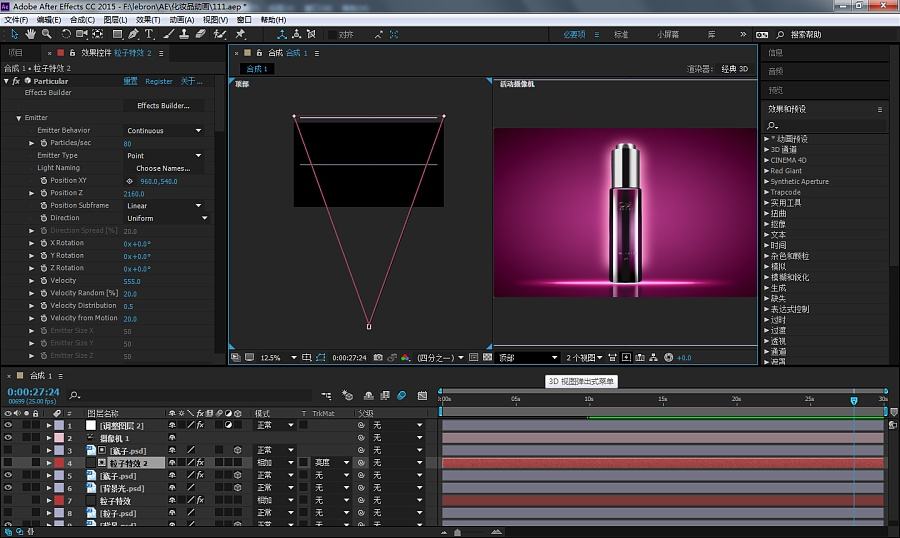Open the 2 个视图 view layout dropdown
The image size is (900, 538).
(584, 358)
